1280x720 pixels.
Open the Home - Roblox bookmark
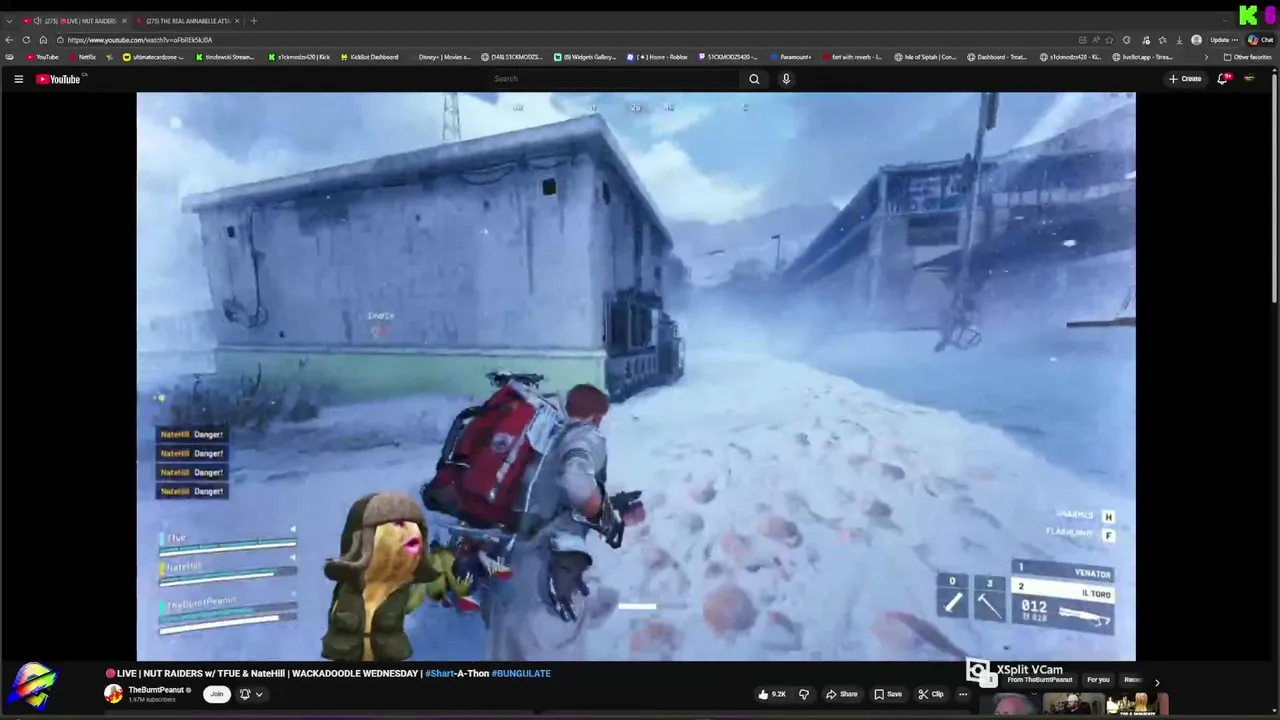658,57
